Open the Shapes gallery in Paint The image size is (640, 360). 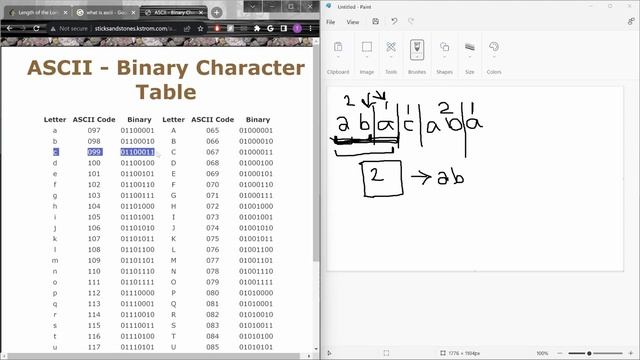444,47
